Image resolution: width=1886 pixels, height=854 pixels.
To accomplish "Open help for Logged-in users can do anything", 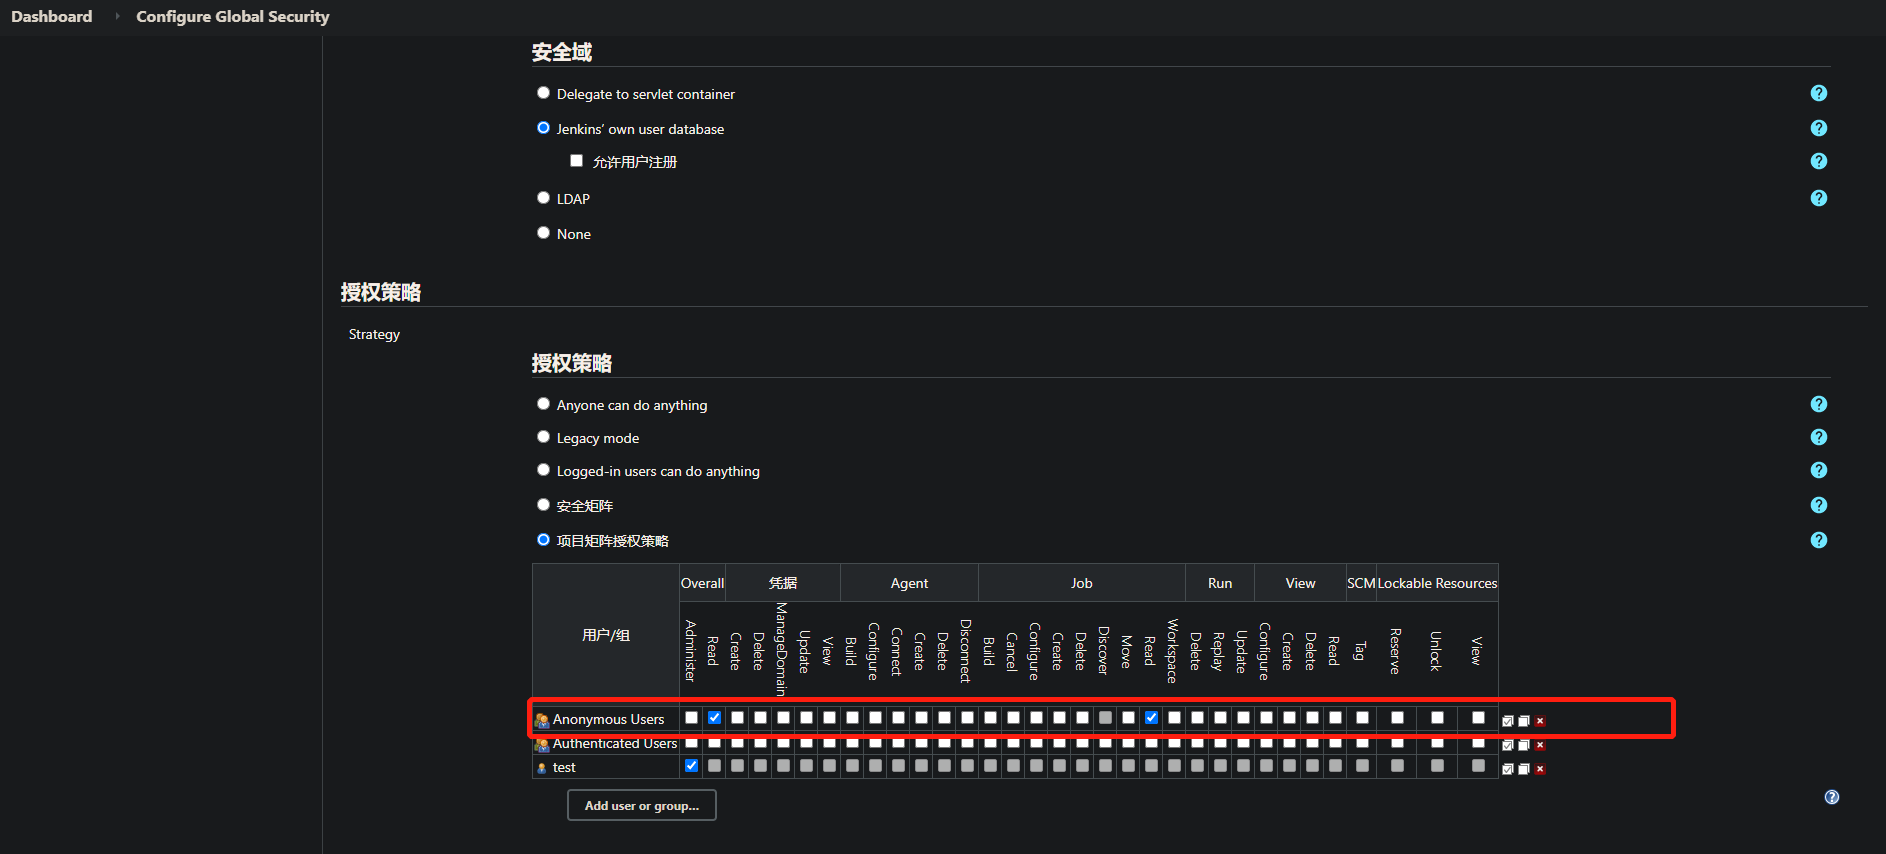I will [x=1818, y=470].
